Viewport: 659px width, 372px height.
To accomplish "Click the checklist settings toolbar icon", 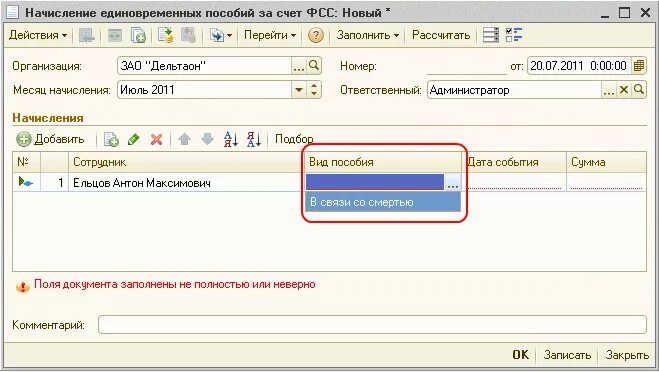I will tap(514, 35).
